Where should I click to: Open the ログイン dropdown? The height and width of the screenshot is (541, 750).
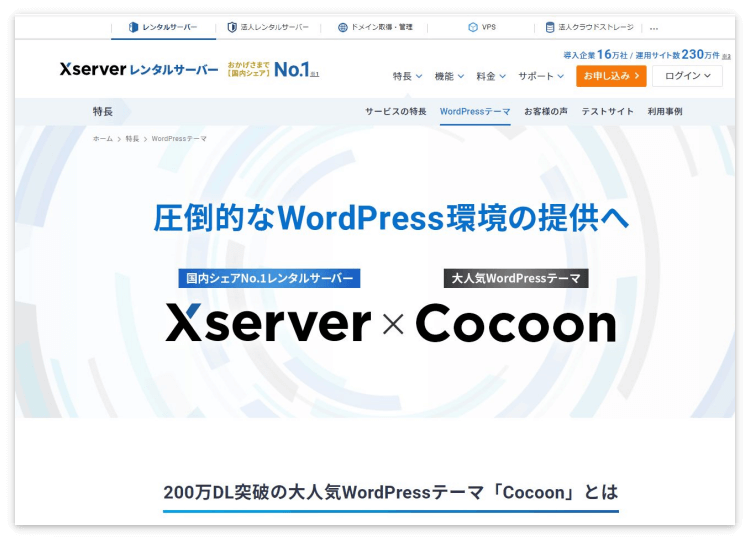coord(687,76)
